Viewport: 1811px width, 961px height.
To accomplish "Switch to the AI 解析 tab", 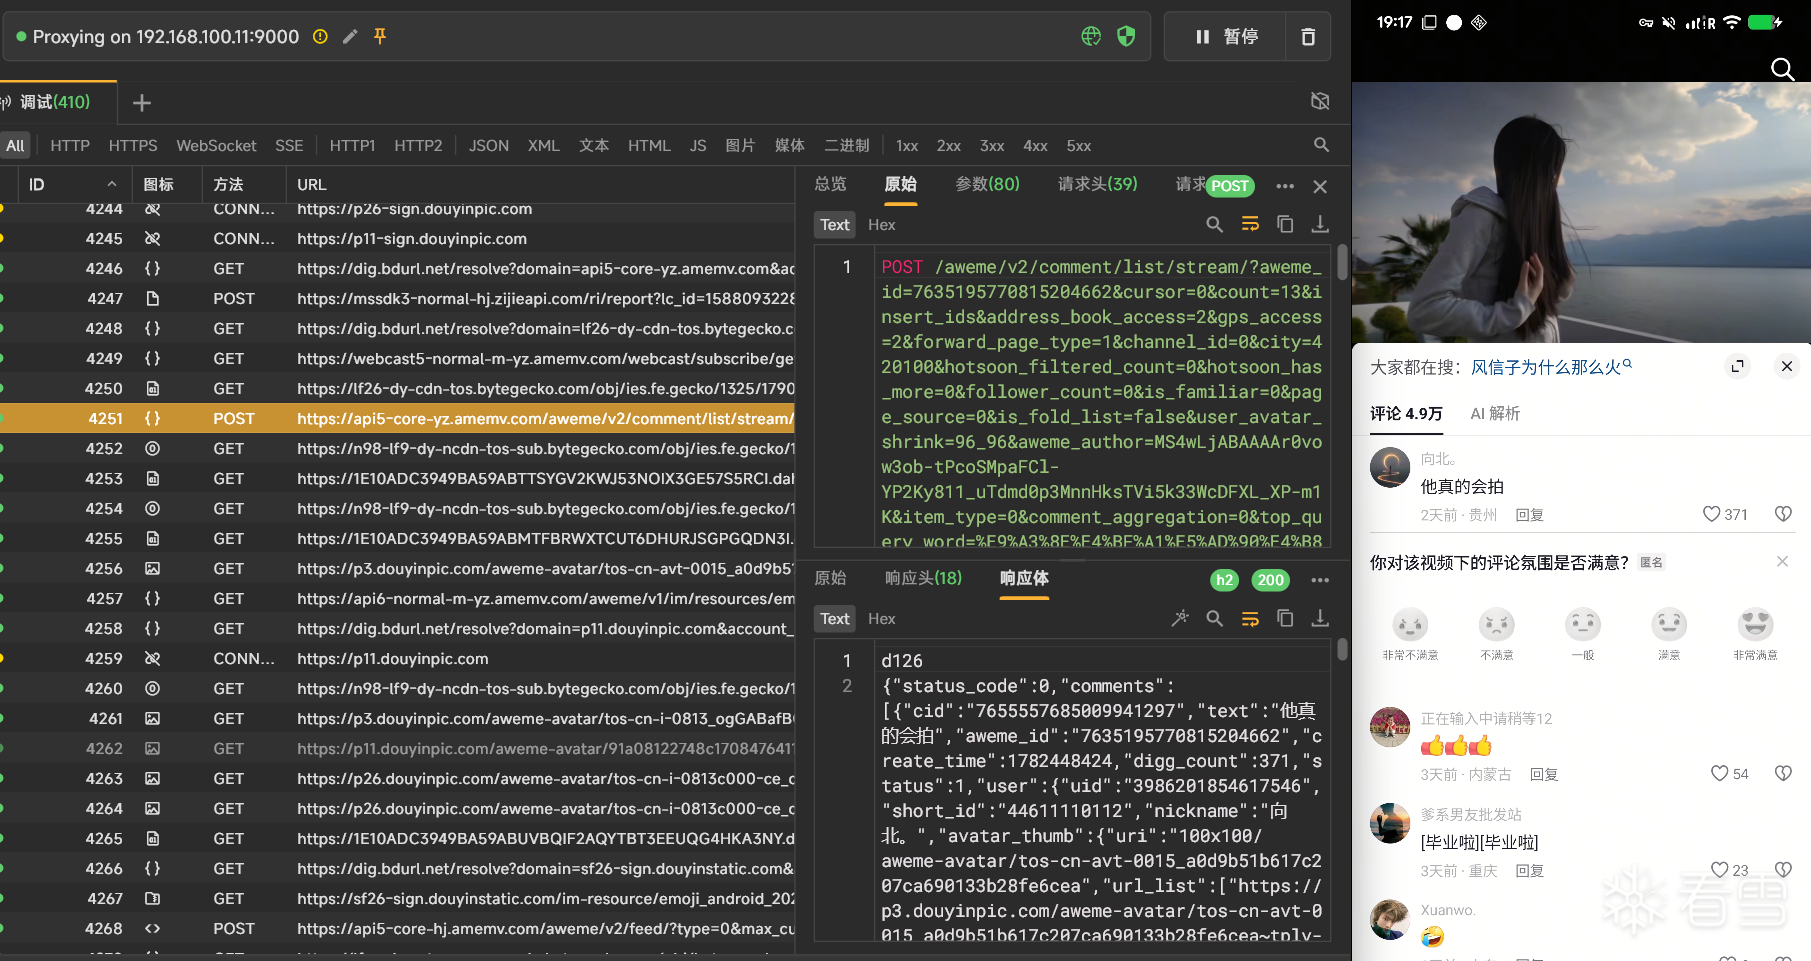I will pos(1495,414).
